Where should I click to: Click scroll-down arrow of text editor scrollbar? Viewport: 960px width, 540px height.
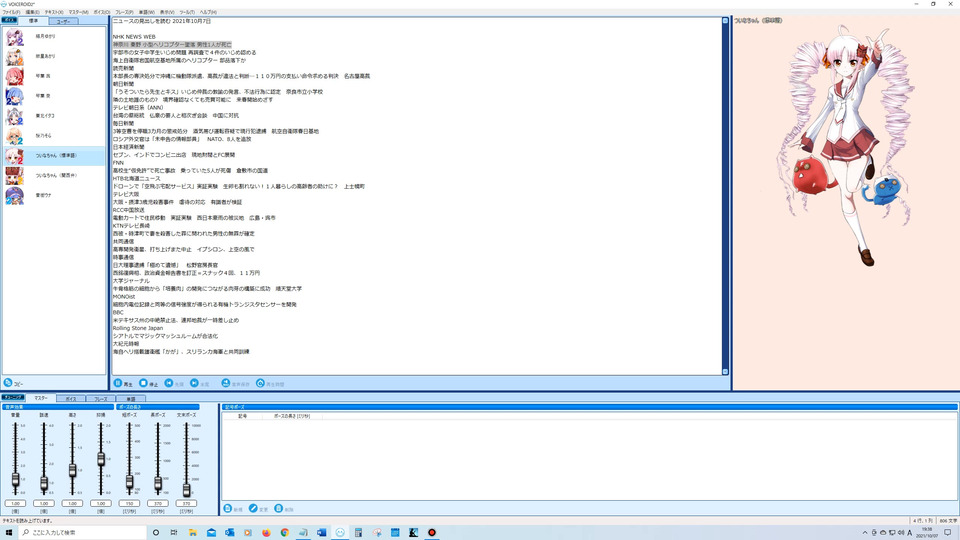pyautogui.click(x=726, y=372)
